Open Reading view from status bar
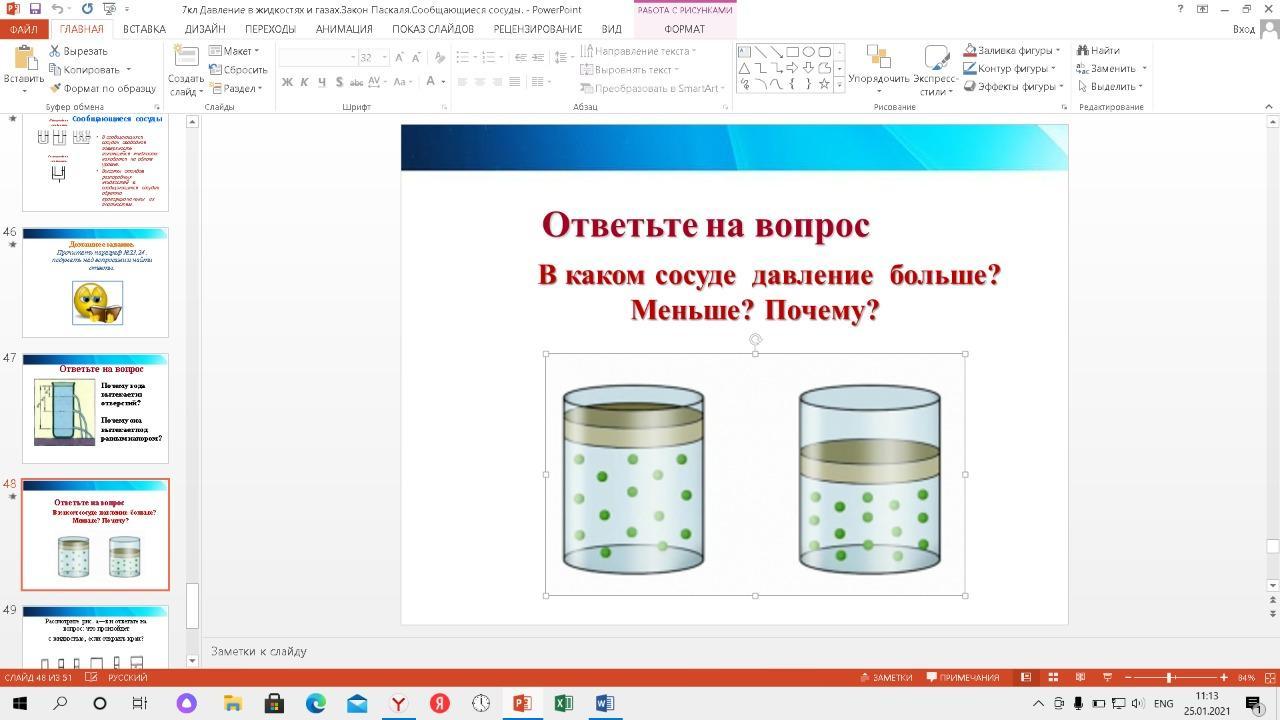 1079,677
